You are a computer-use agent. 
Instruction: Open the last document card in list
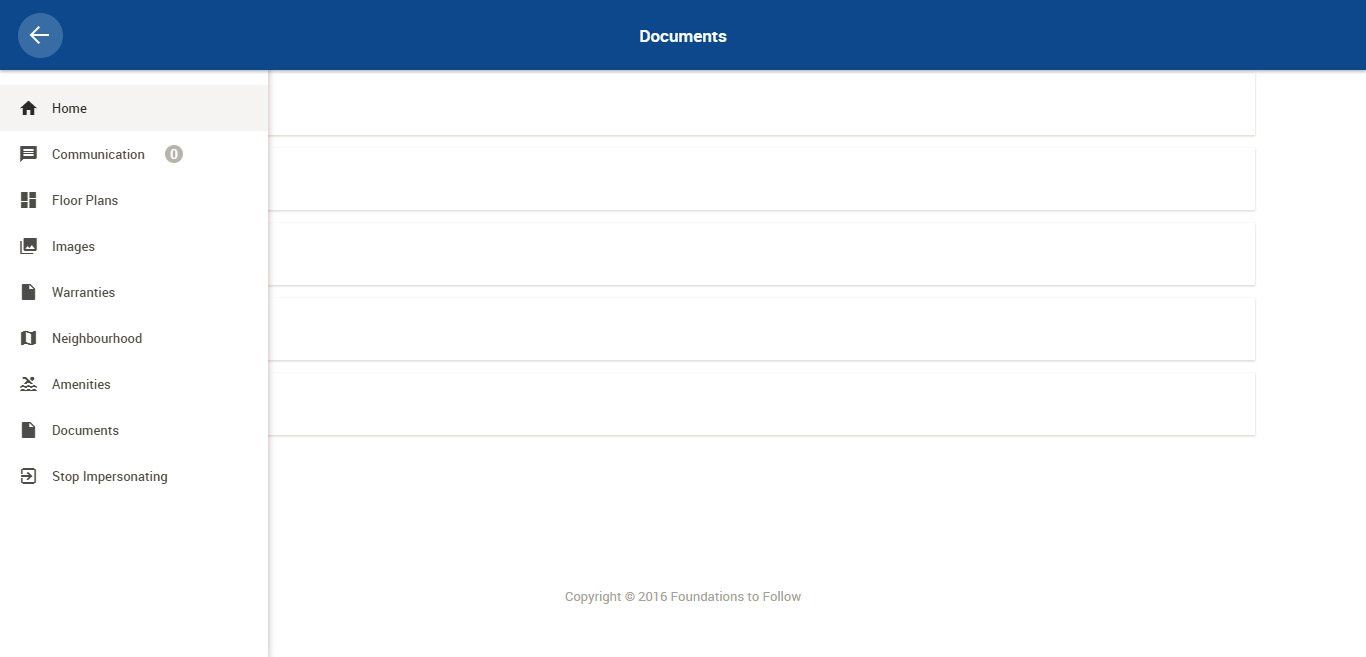tap(760, 404)
